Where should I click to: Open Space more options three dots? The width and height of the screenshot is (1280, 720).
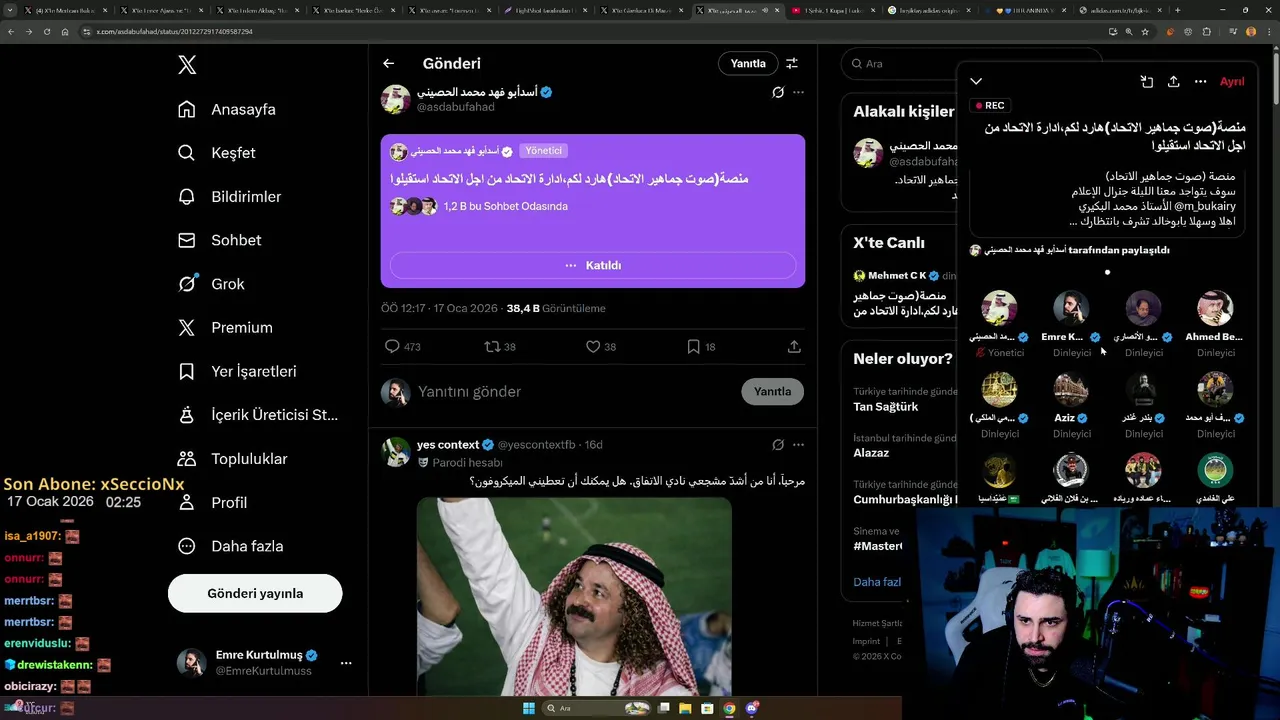point(1200,82)
